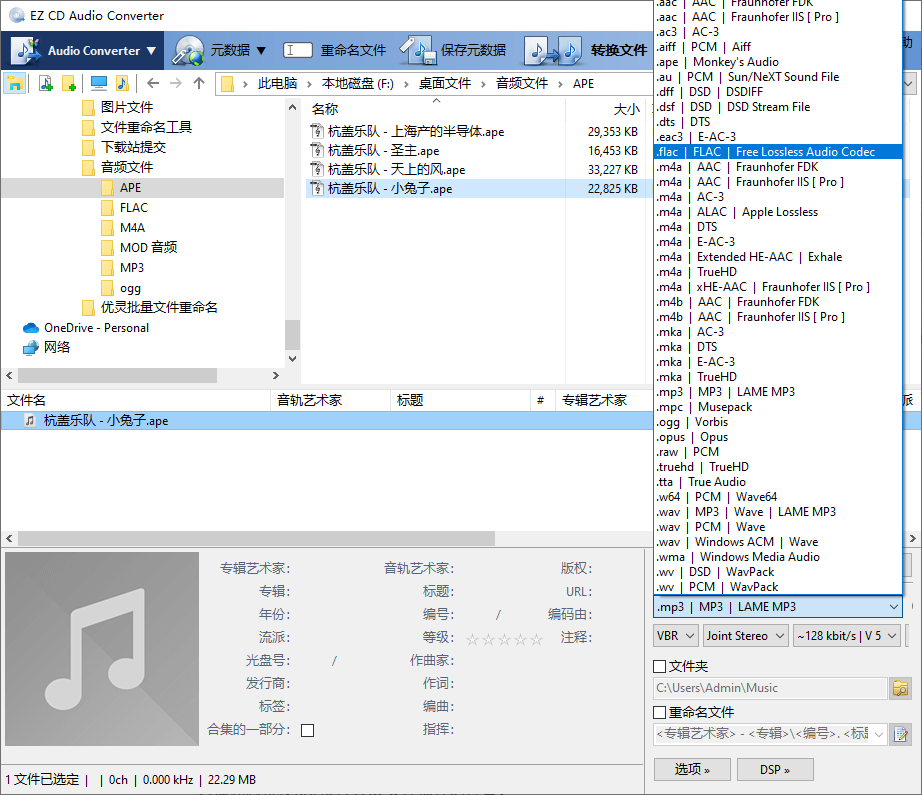Open the rename template editor pencil icon
This screenshot has height=795, width=922.
point(899,732)
